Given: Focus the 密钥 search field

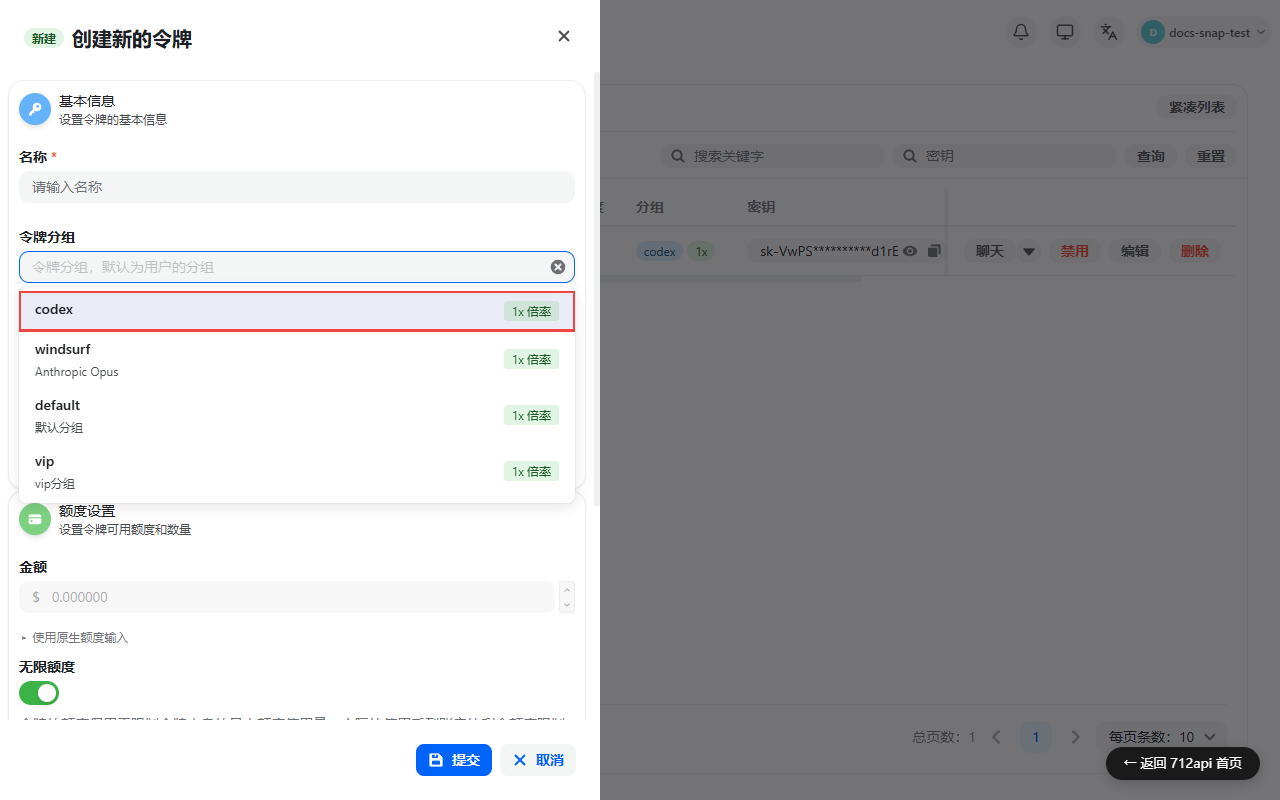Looking at the screenshot, I should pos(1004,156).
